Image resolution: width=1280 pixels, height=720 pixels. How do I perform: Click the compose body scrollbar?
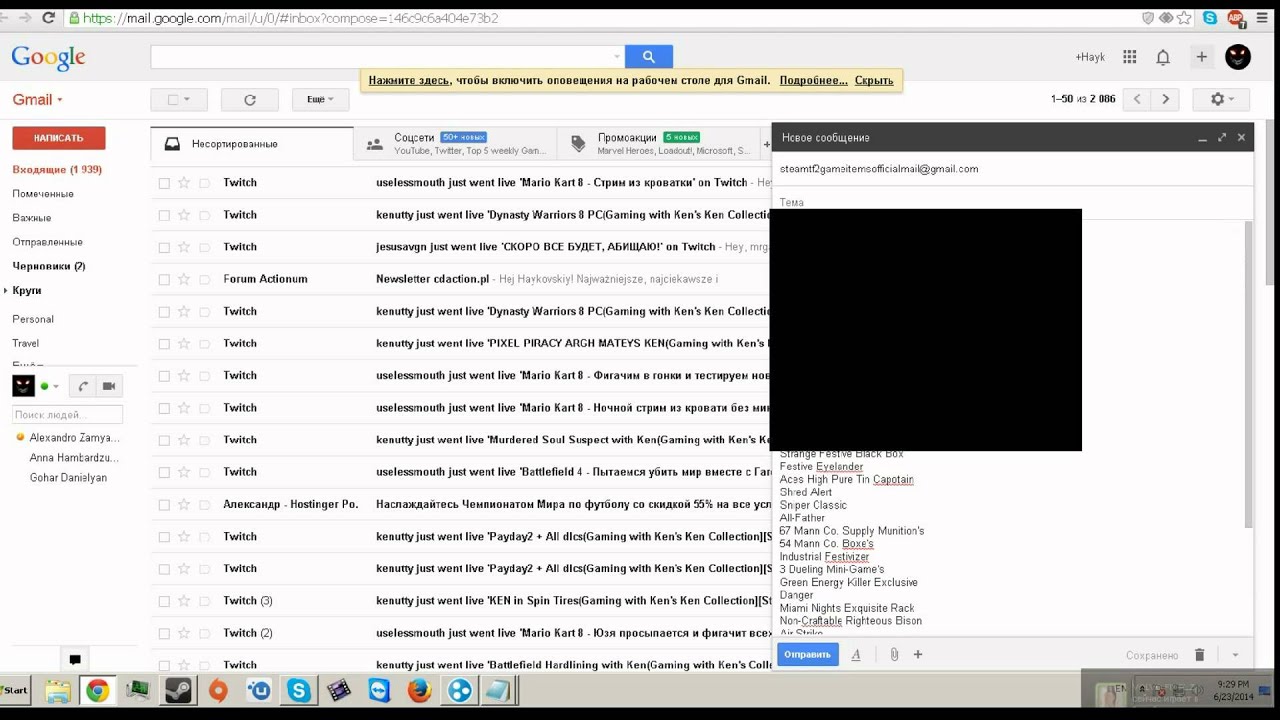click(x=1248, y=375)
